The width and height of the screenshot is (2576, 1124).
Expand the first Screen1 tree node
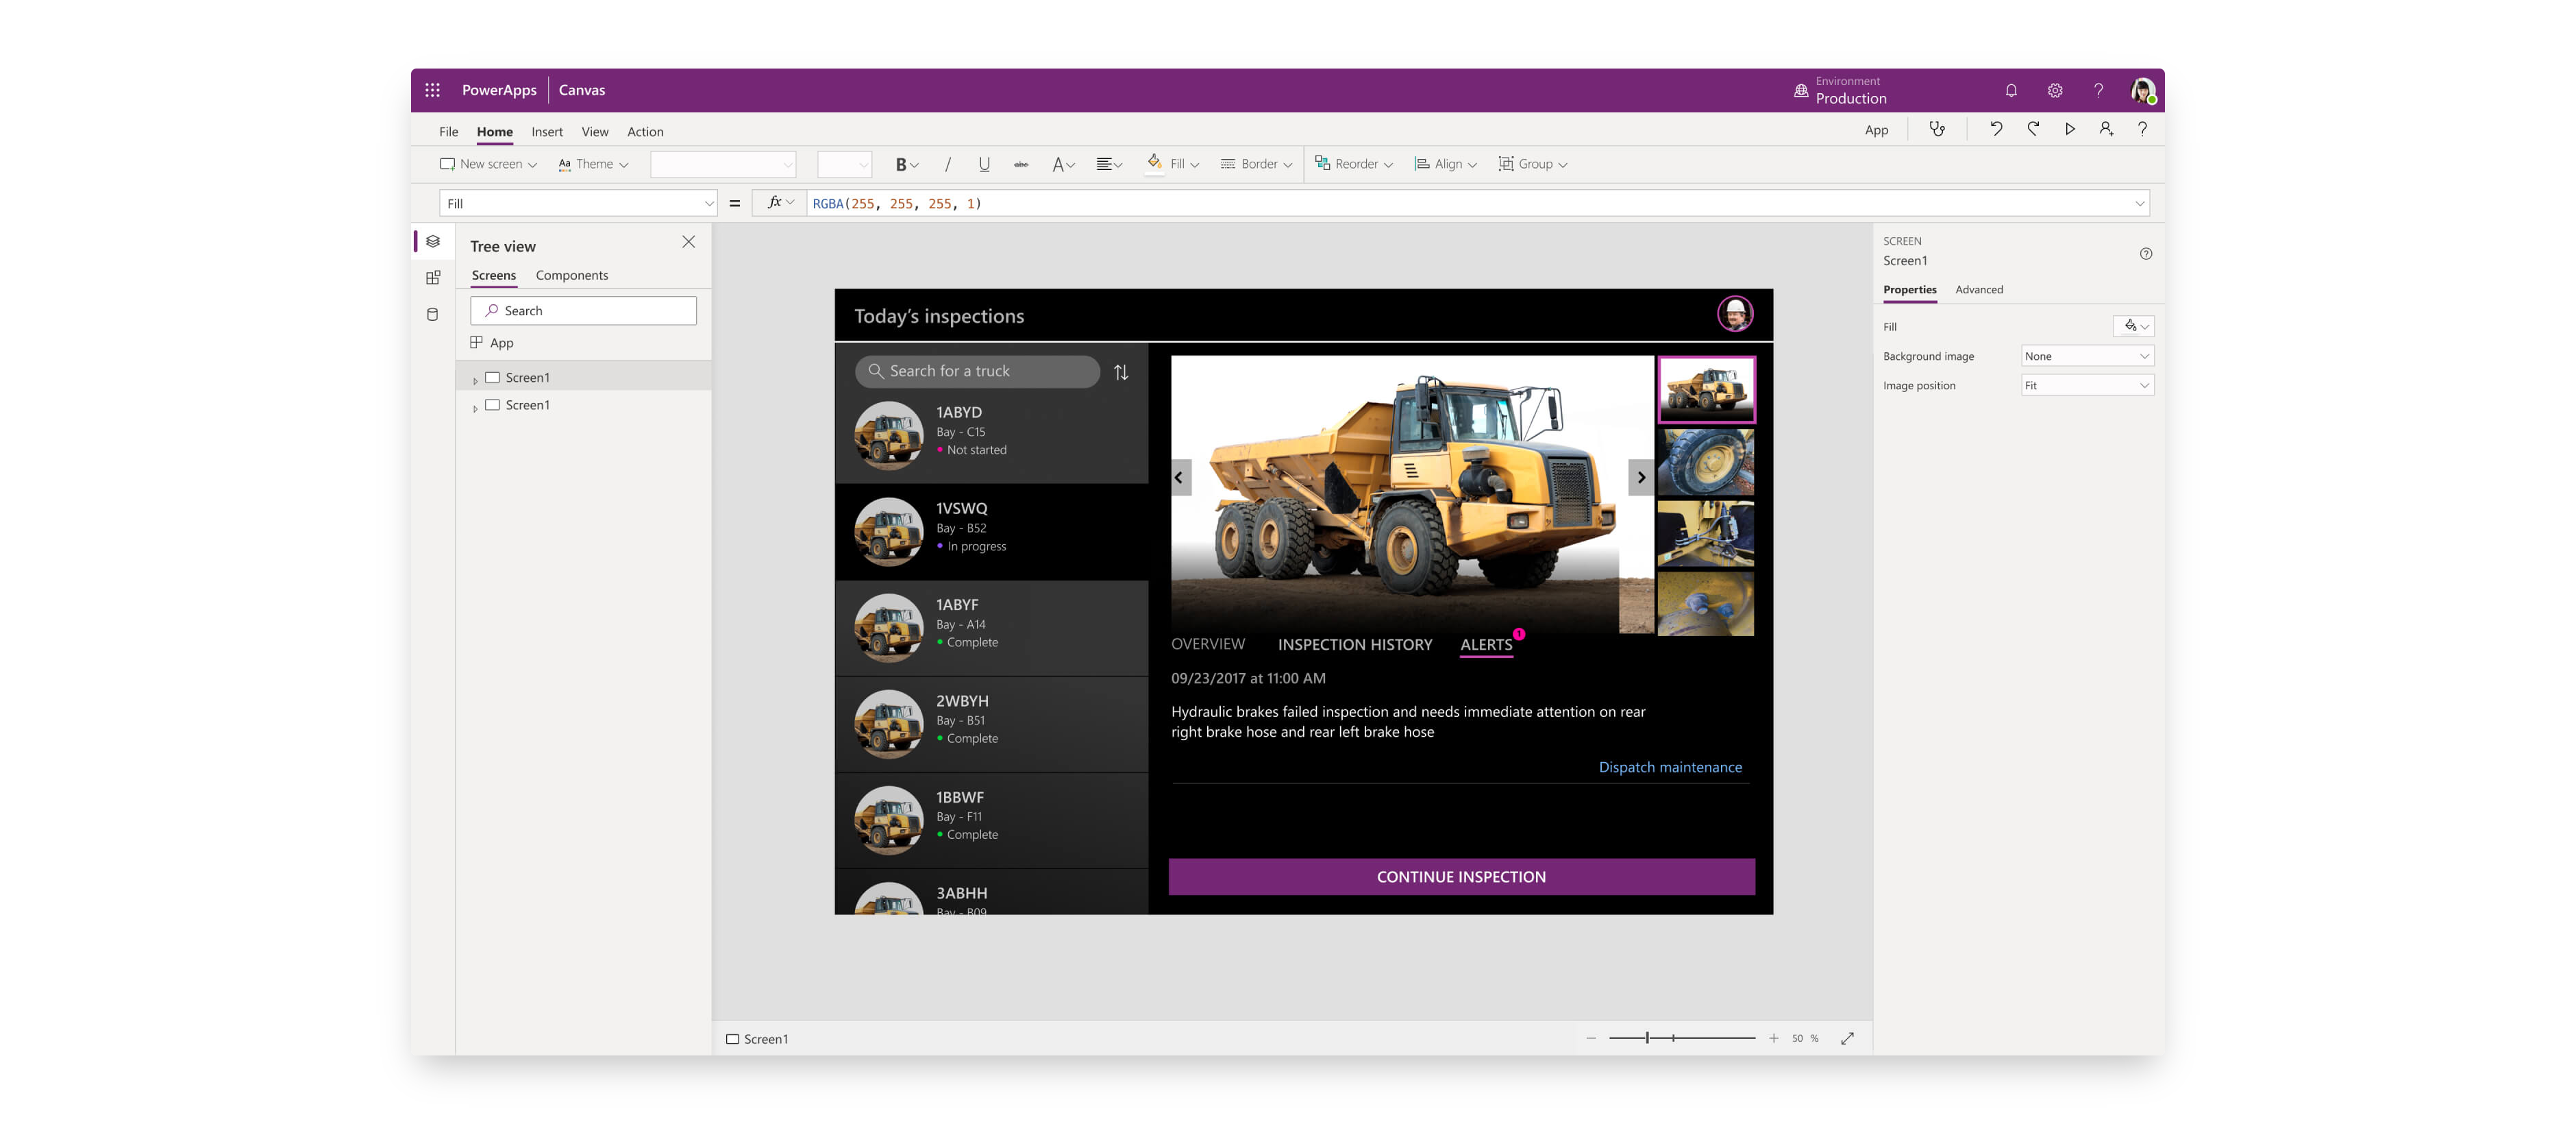(x=475, y=380)
